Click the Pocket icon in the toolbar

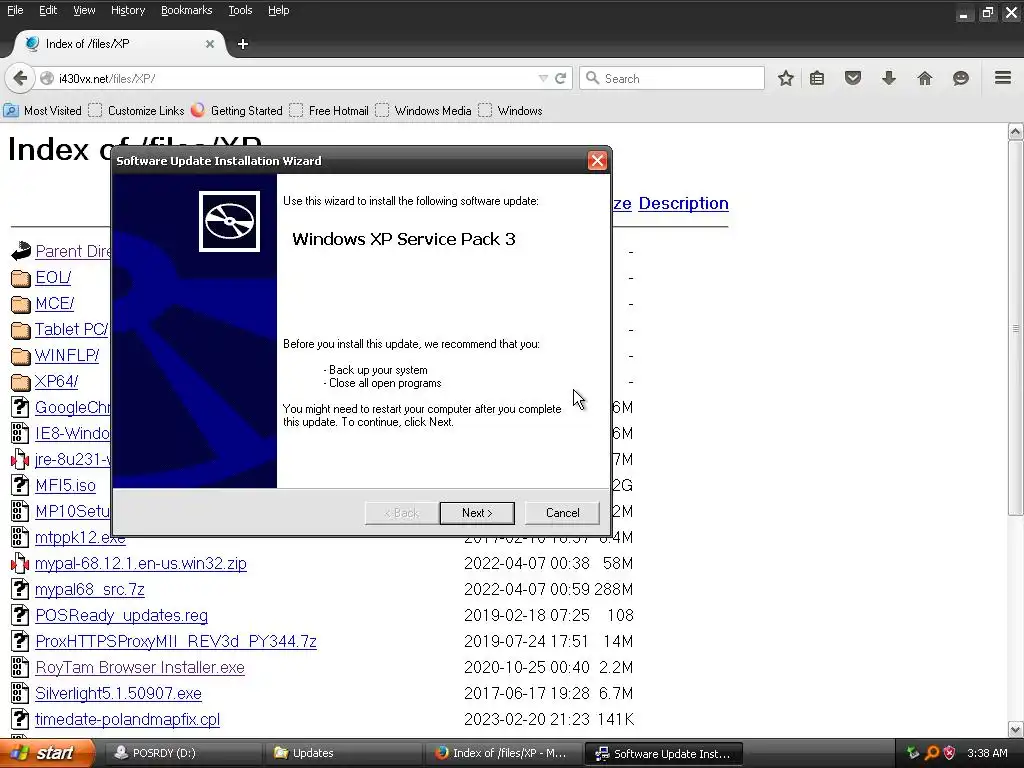[853, 78]
